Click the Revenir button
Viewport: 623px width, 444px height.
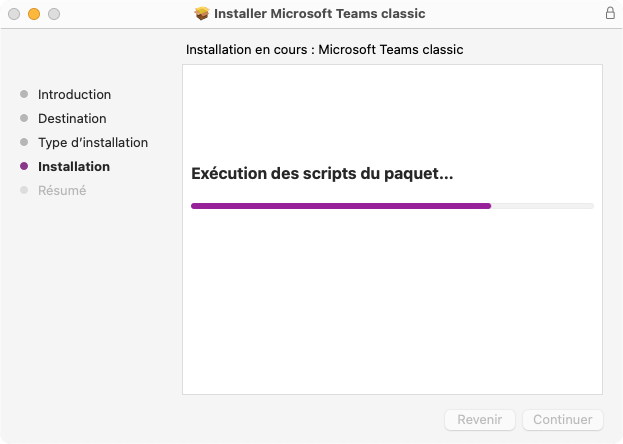(480, 420)
